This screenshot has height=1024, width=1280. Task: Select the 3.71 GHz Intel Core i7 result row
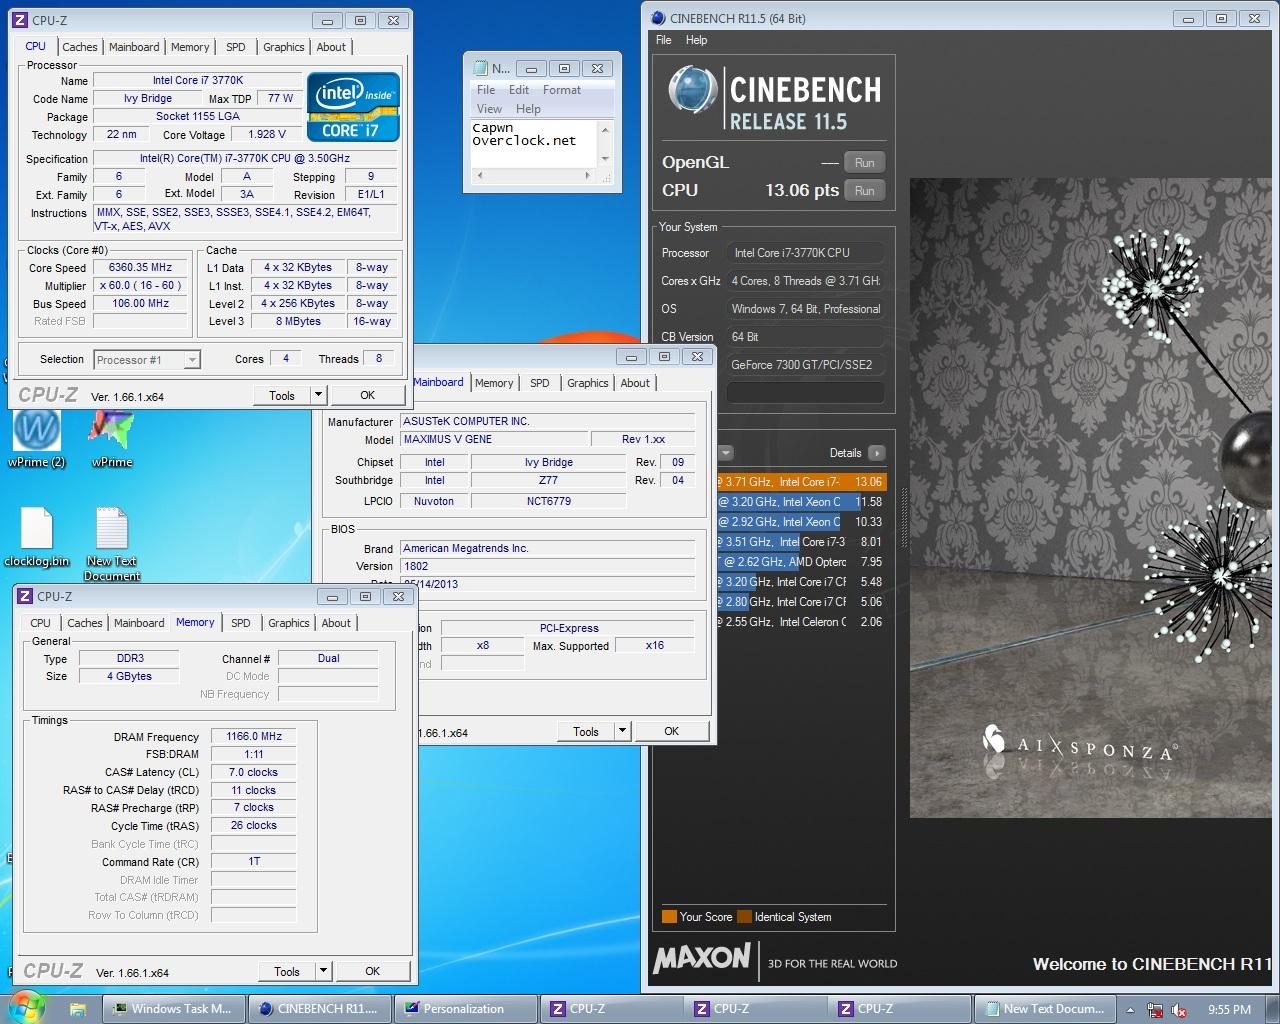coord(801,482)
